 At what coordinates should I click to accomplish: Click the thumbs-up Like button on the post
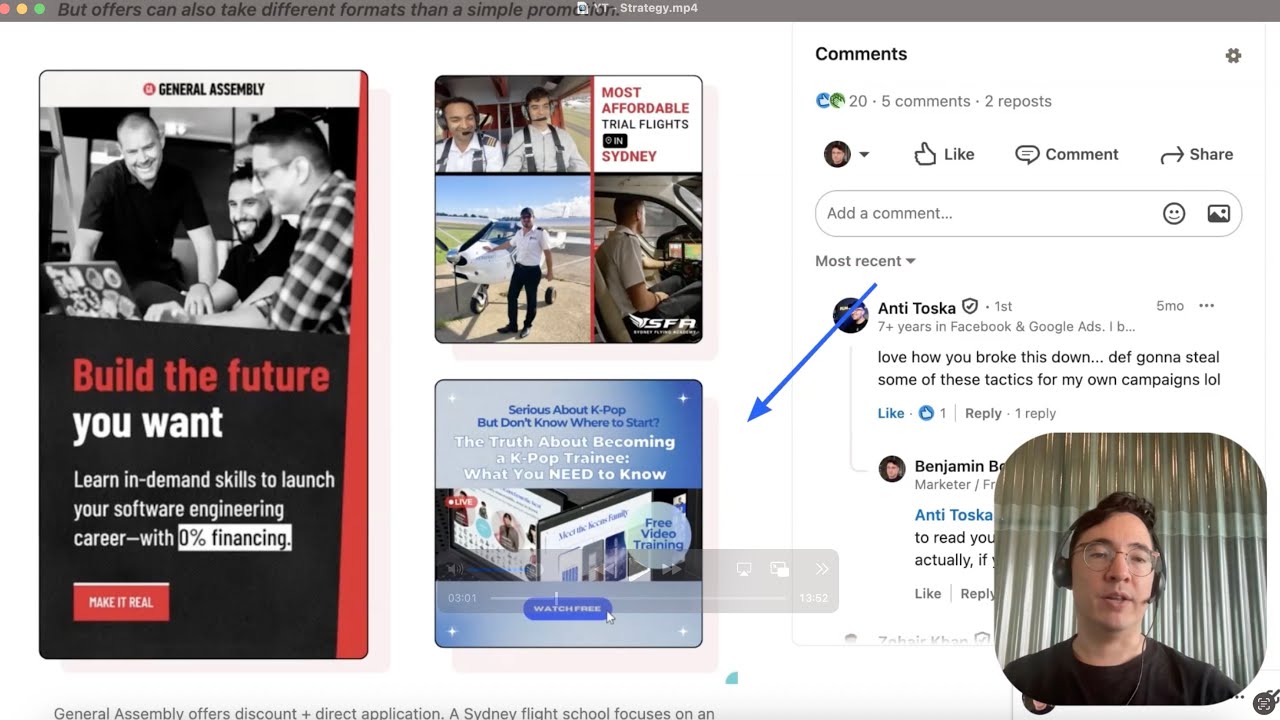tap(944, 154)
